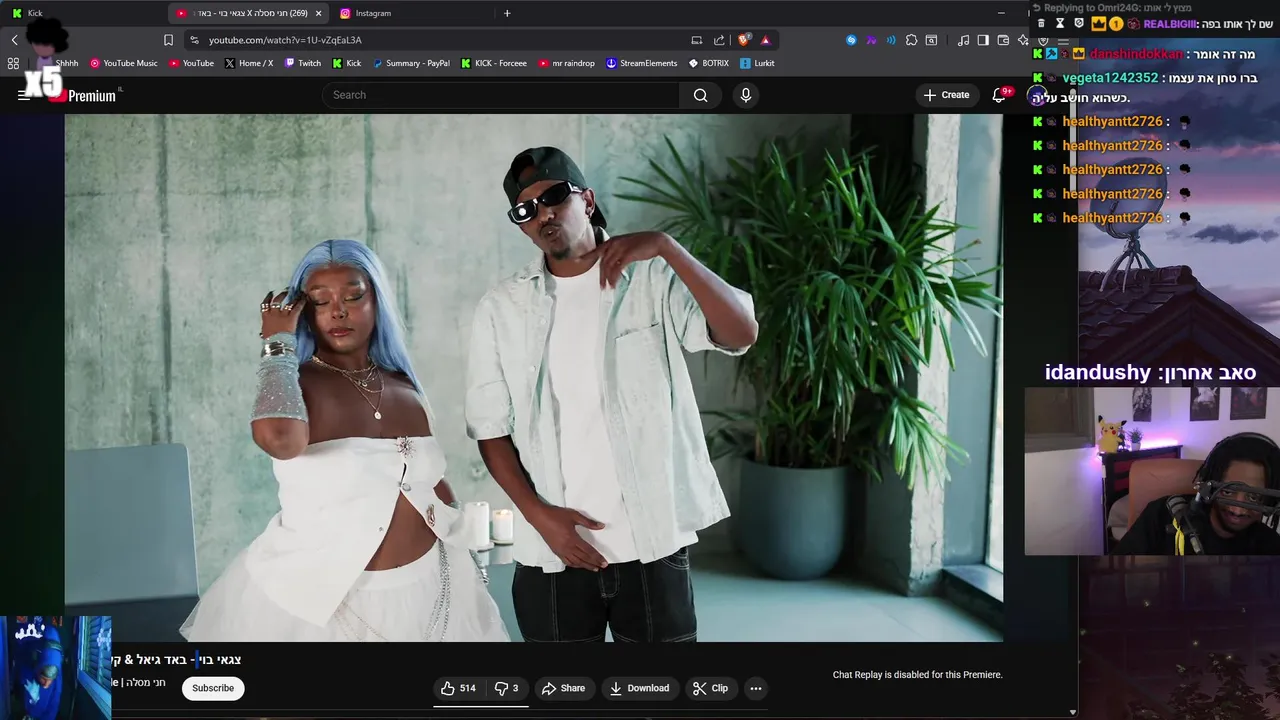1280x720 pixels.
Task: Like the video with thumbs up
Action: [458, 688]
